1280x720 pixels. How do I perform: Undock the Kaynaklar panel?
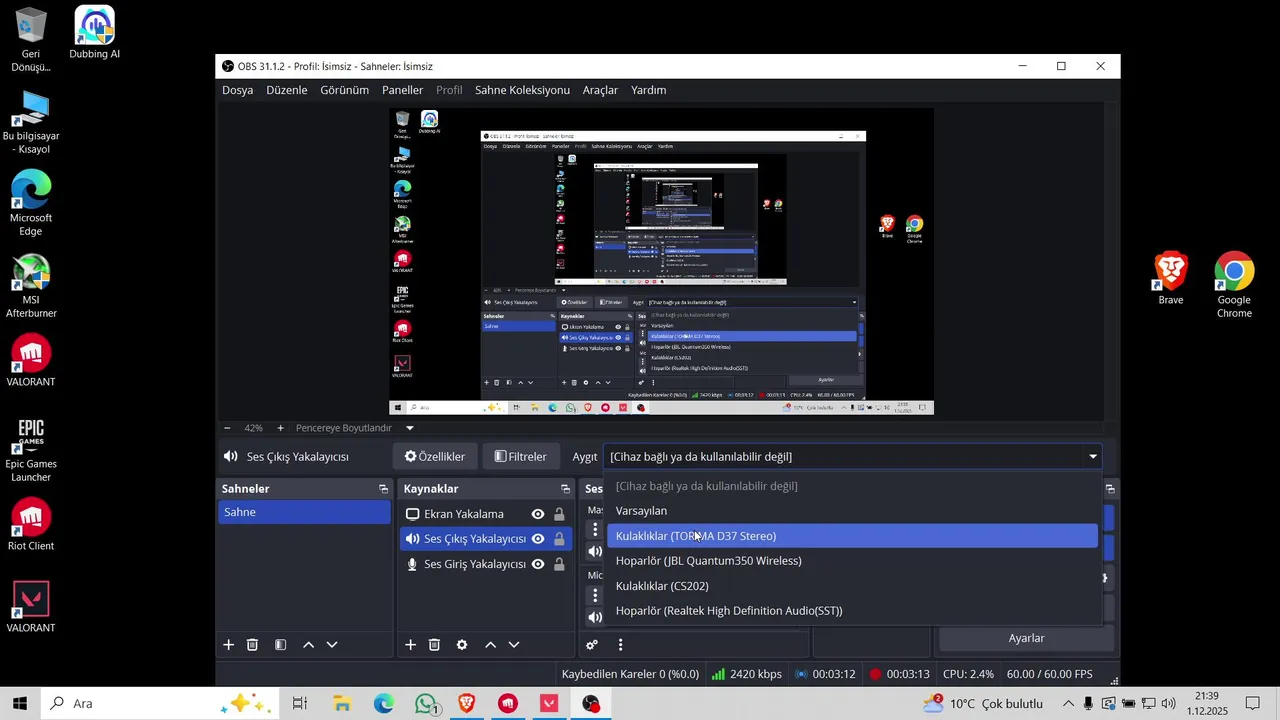565,489
